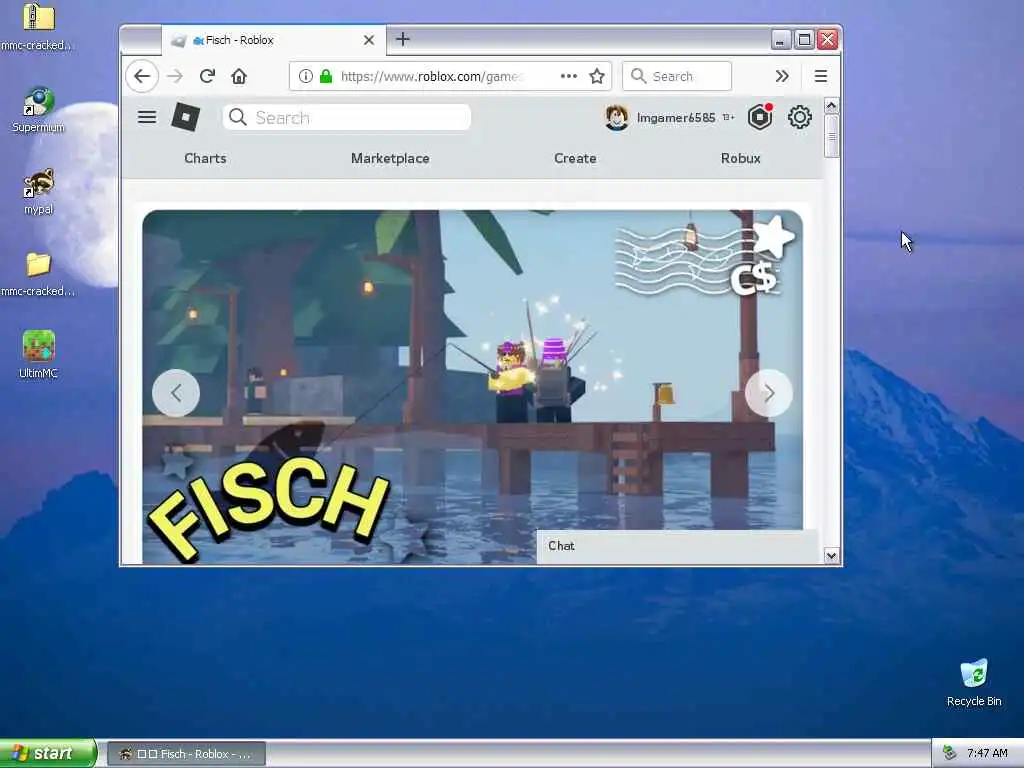This screenshot has height=768, width=1024.
Task: Open the lmgamer6585 profile name link
Action: pos(676,118)
